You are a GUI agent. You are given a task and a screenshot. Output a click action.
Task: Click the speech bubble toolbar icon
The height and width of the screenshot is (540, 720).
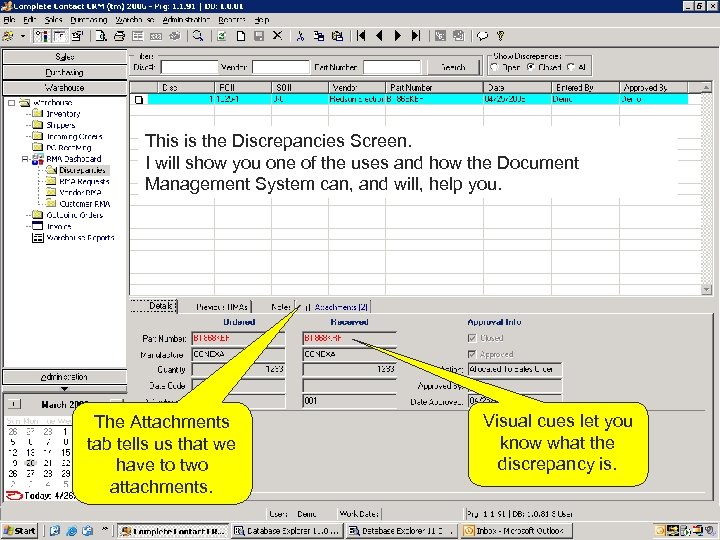(x=482, y=36)
